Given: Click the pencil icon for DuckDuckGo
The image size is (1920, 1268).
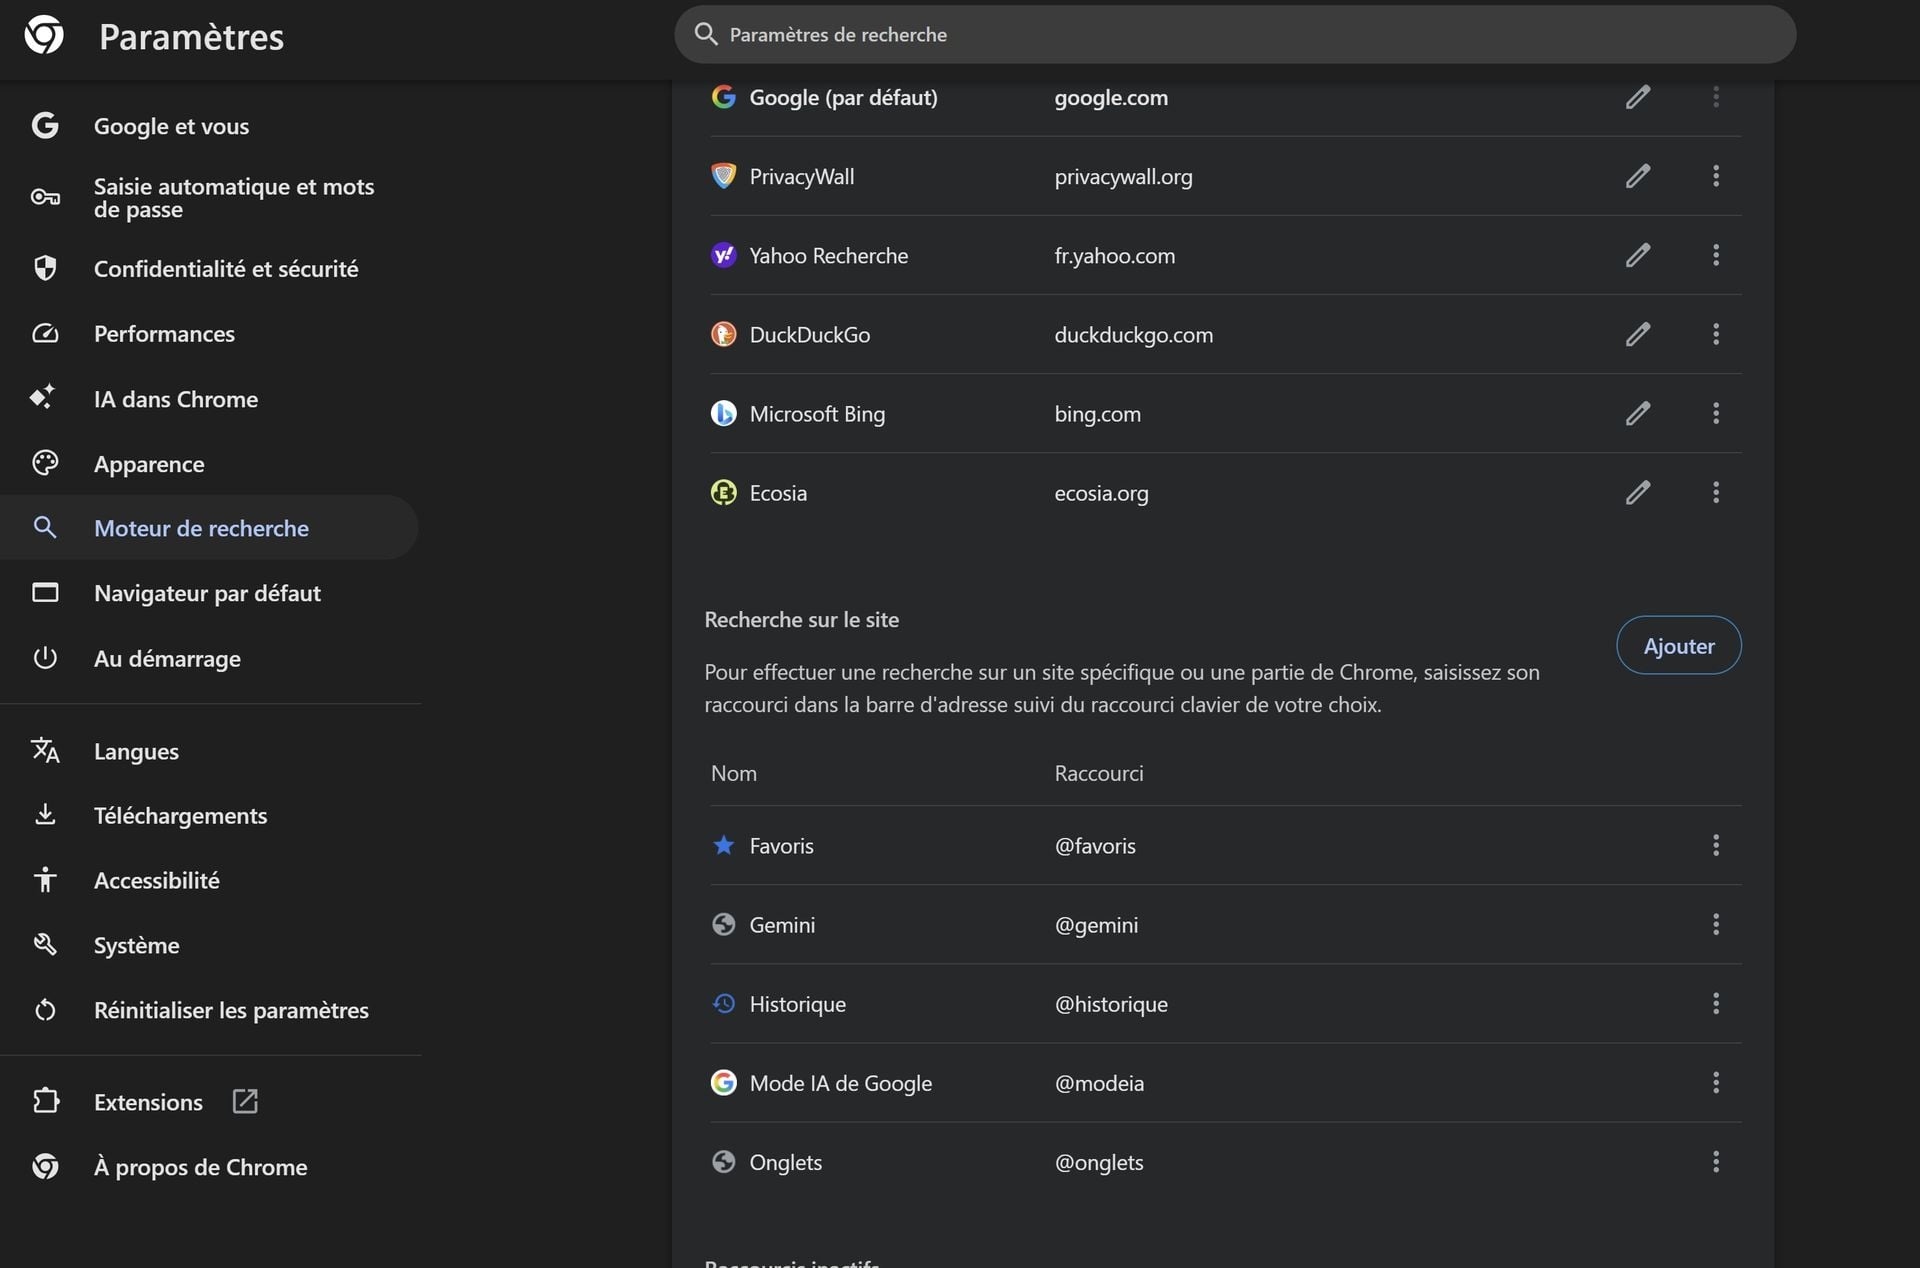Looking at the screenshot, I should [1637, 334].
